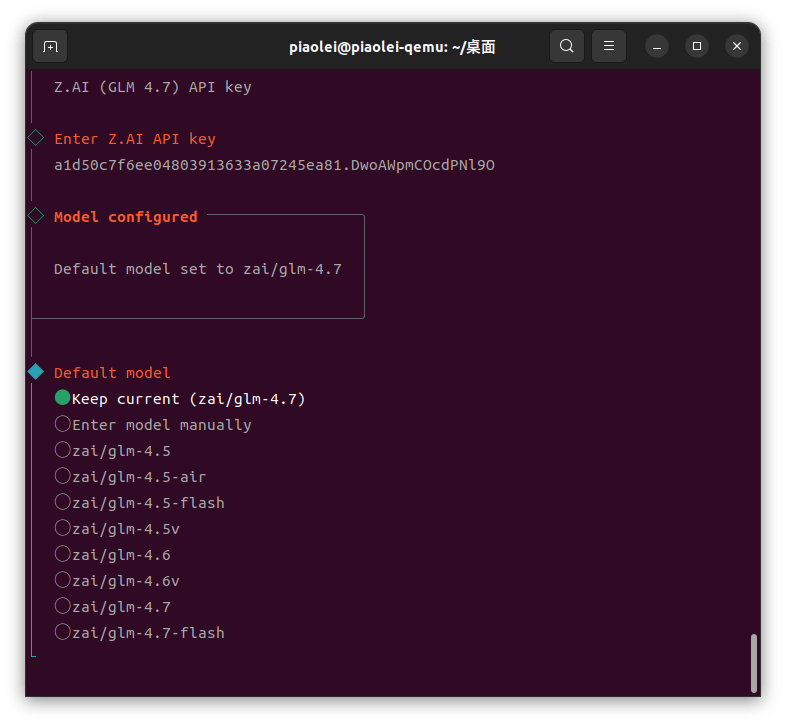Image resolution: width=786 pixels, height=725 pixels.
Task: Select Enter model manually option
Action: click(153, 425)
